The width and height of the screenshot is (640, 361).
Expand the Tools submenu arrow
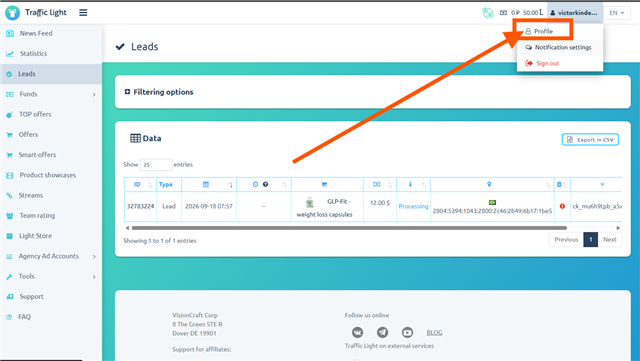pos(94,276)
